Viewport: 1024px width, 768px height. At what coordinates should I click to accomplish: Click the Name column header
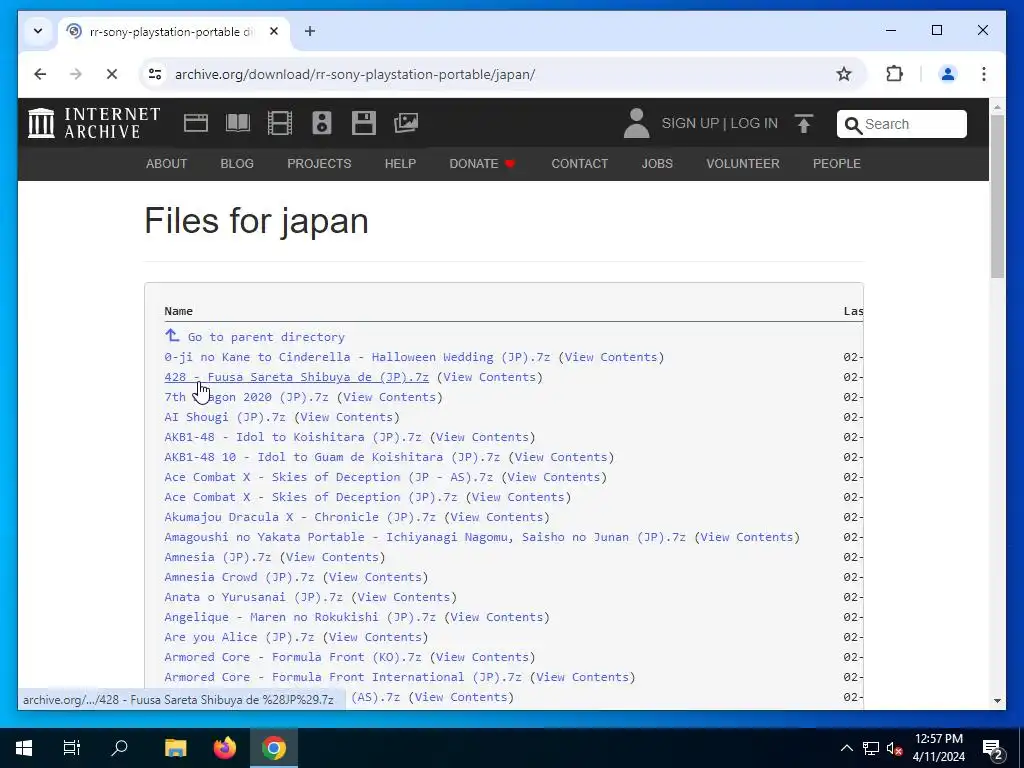[178, 311]
